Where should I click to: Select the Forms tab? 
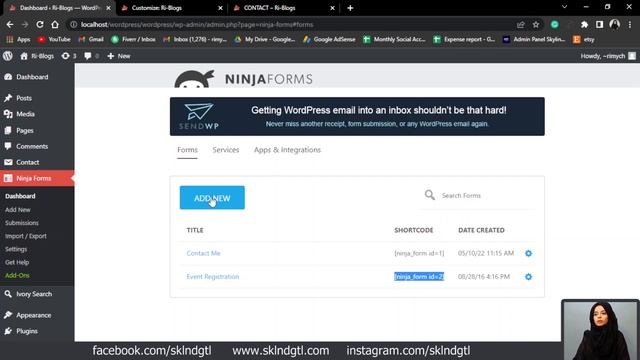click(x=187, y=150)
